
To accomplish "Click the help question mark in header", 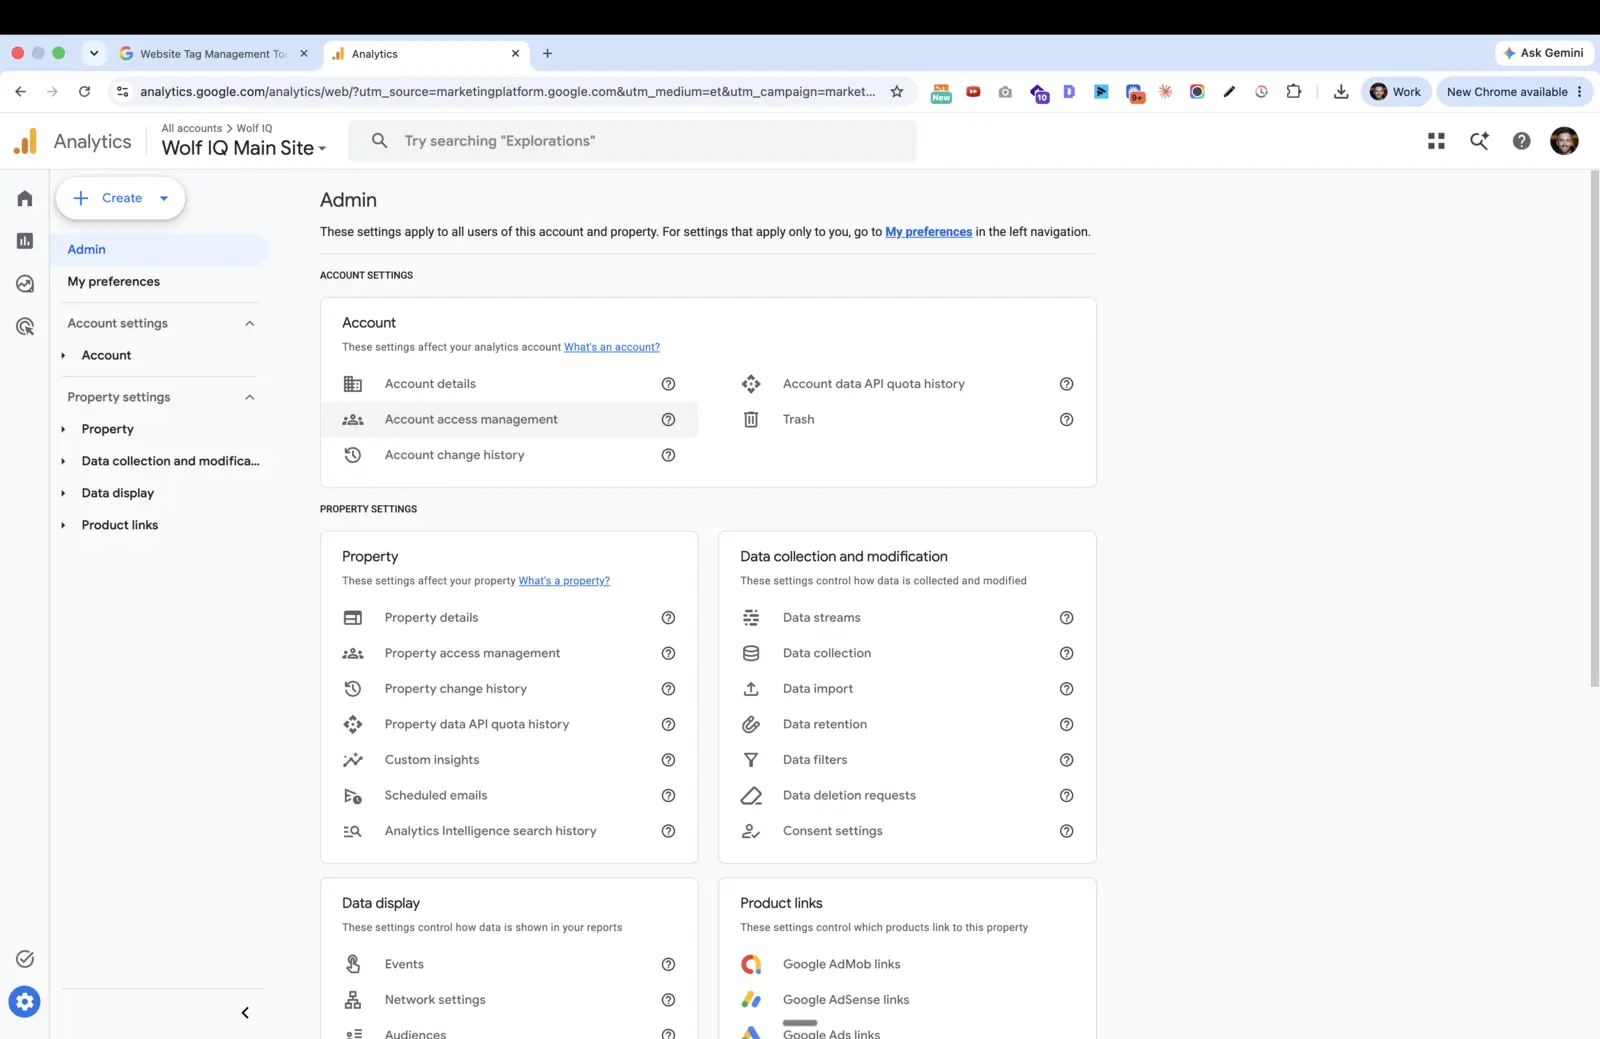I will (1521, 141).
